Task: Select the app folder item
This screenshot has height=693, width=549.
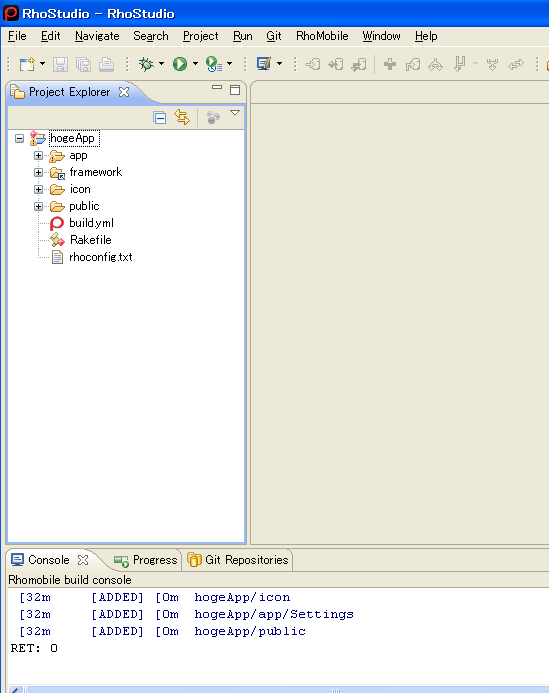Action: 78,156
